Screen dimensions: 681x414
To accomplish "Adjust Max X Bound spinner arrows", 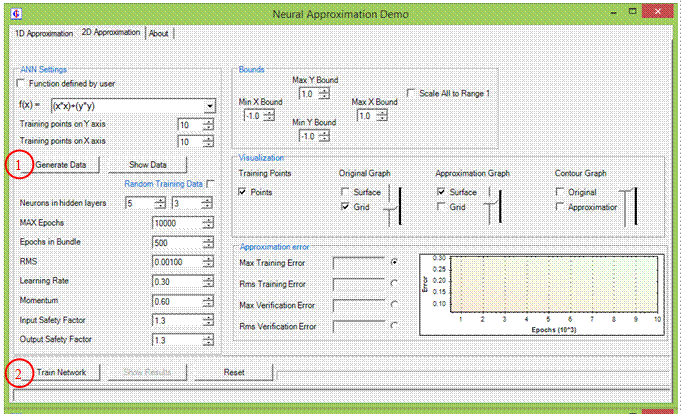I will tap(380, 115).
